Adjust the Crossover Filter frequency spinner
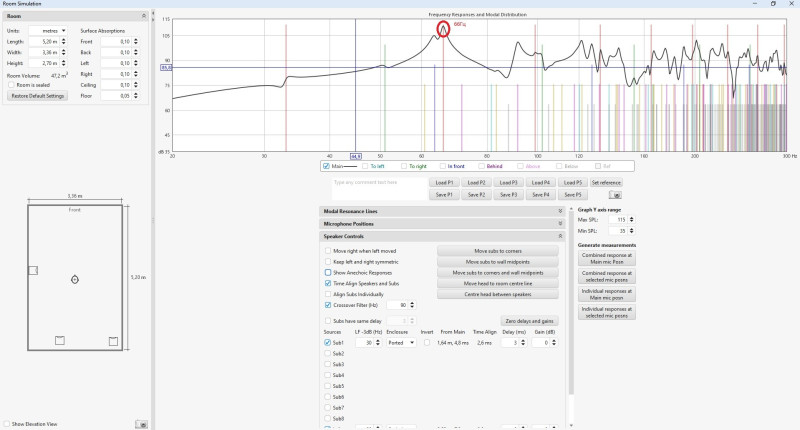Viewport: 800px width, 430px height. coord(412,305)
